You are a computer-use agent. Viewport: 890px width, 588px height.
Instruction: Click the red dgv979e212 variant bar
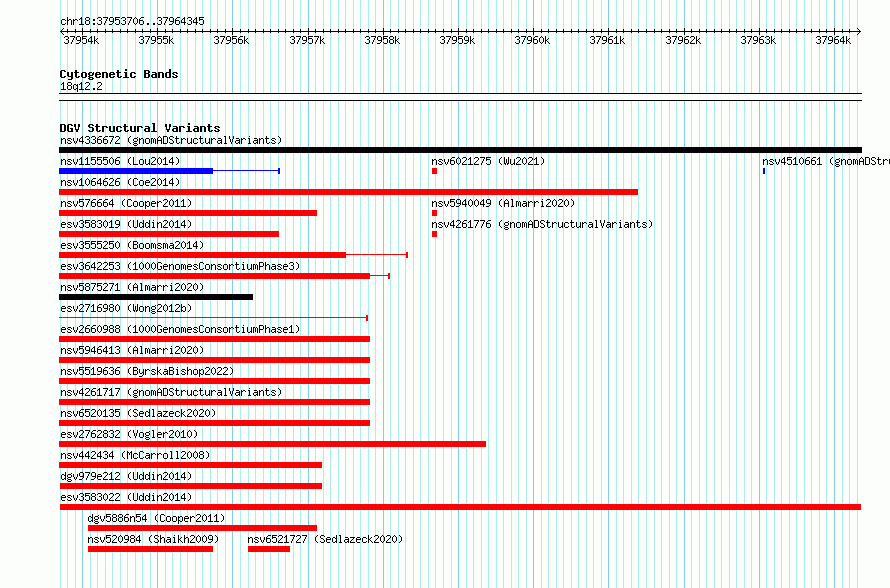click(x=191, y=486)
